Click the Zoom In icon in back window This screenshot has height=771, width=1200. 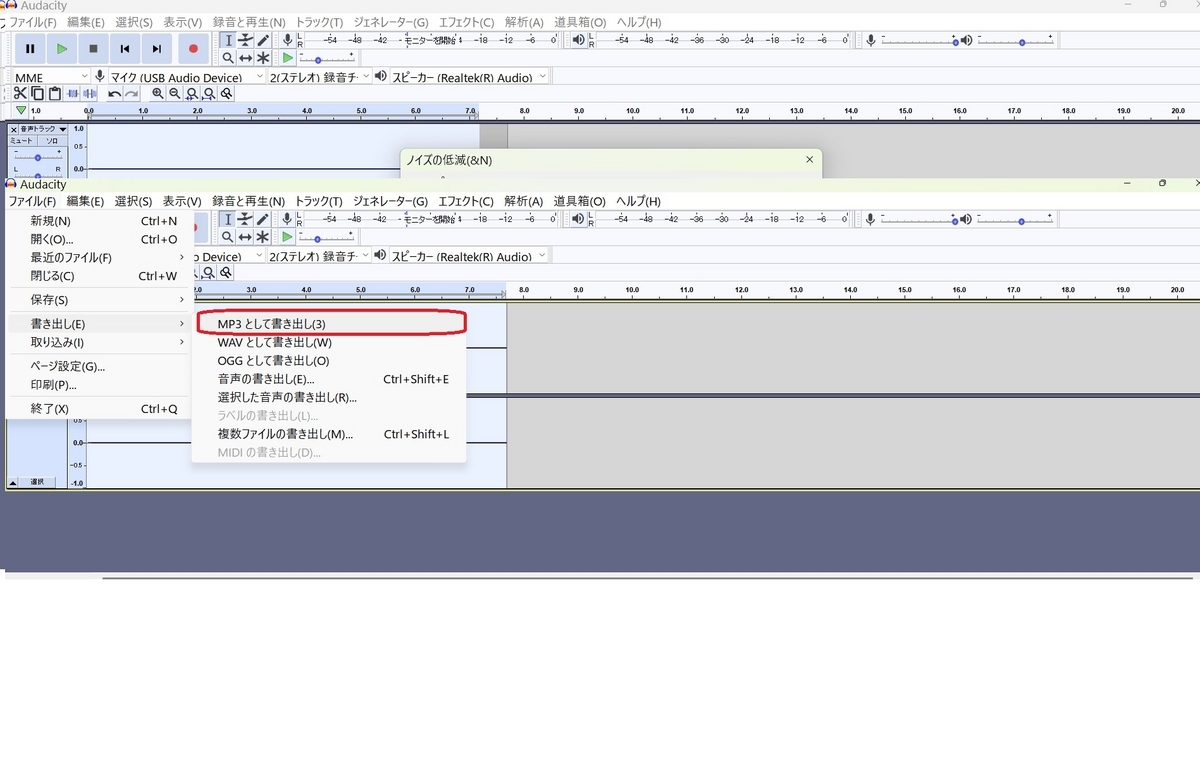[158, 94]
